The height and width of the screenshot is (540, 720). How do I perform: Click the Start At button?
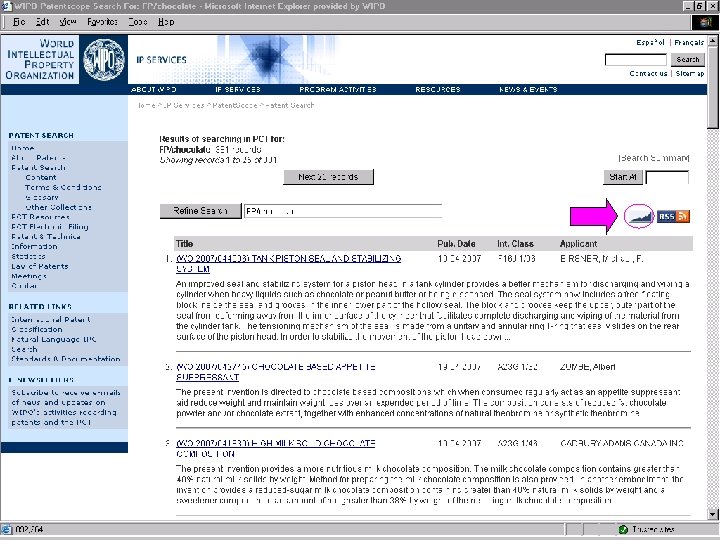click(x=623, y=177)
